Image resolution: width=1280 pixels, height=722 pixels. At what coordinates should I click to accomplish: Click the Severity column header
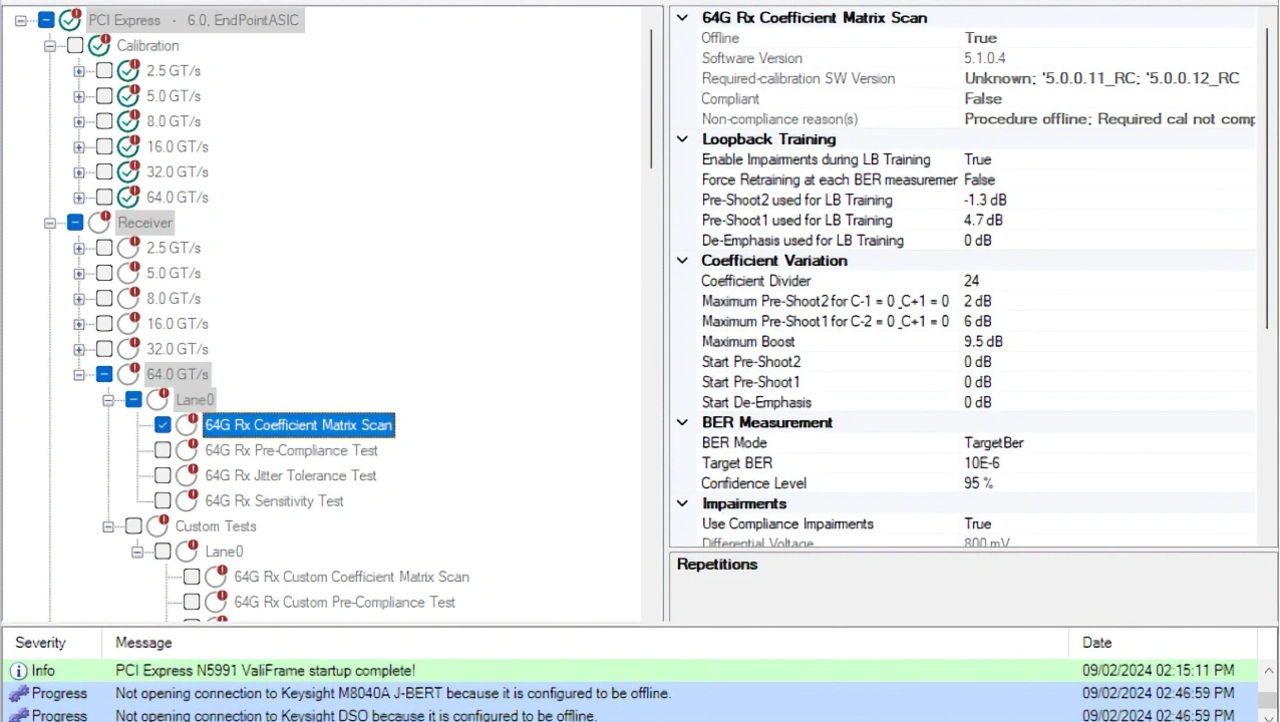[41, 643]
